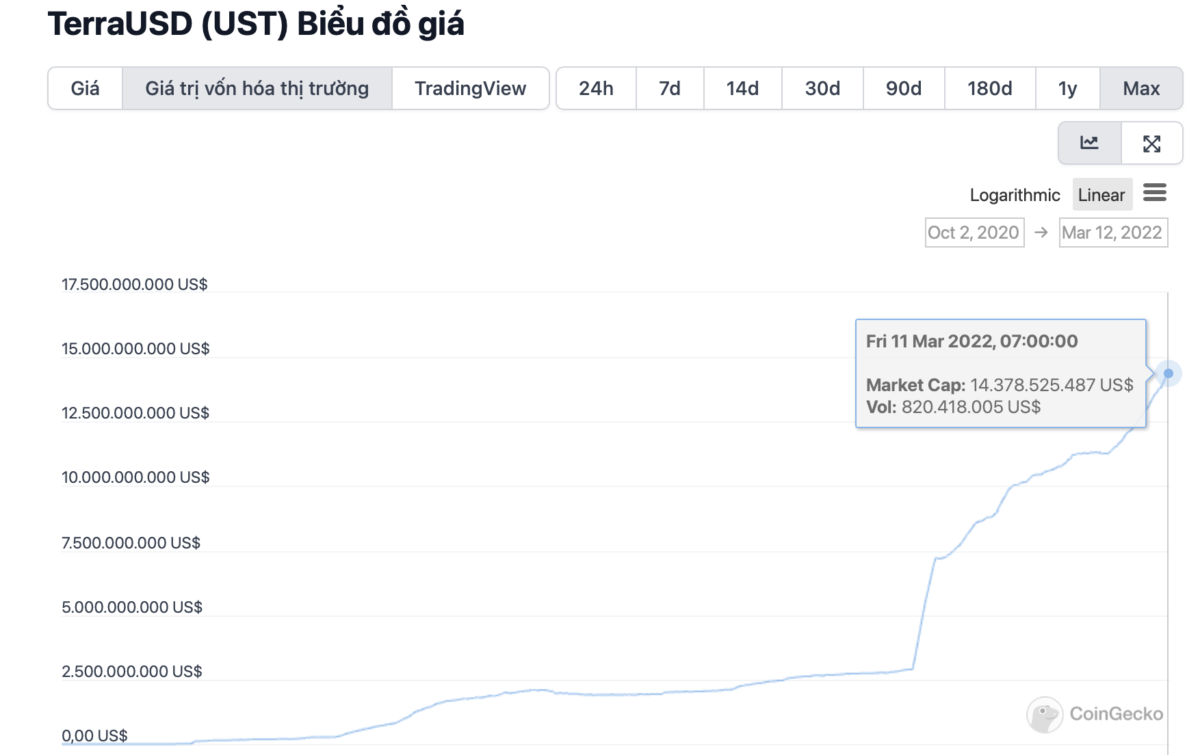Select Giá trị vốn hóa thị trường tab
This screenshot has width=1200, height=755.
click(x=257, y=88)
